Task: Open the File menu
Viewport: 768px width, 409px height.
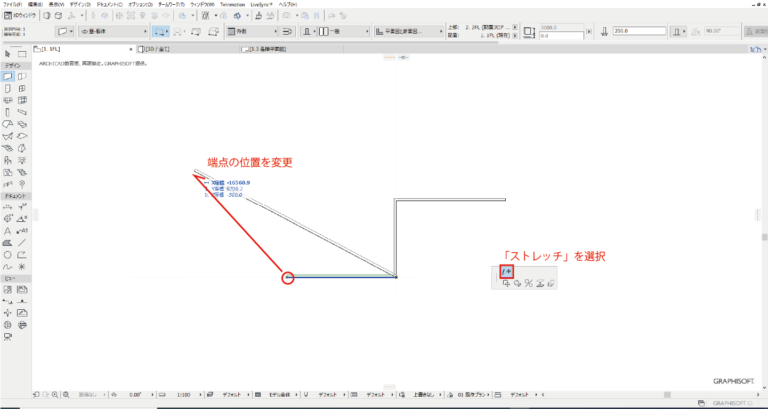Action: pyautogui.click(x=12, y=5)
